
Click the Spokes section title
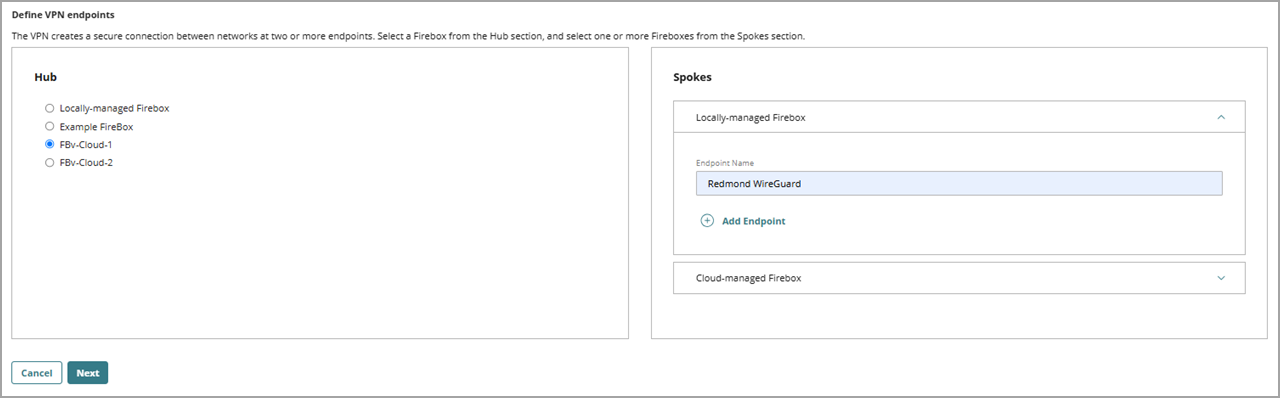[x=692, y=77]
